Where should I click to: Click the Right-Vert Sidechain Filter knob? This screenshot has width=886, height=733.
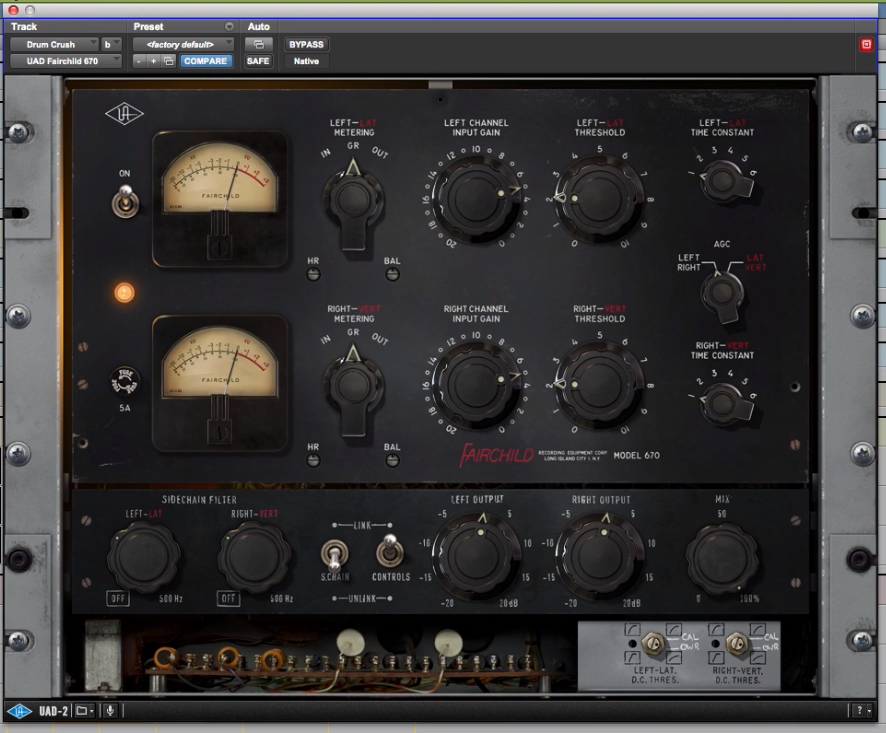(x=254, y=558)
